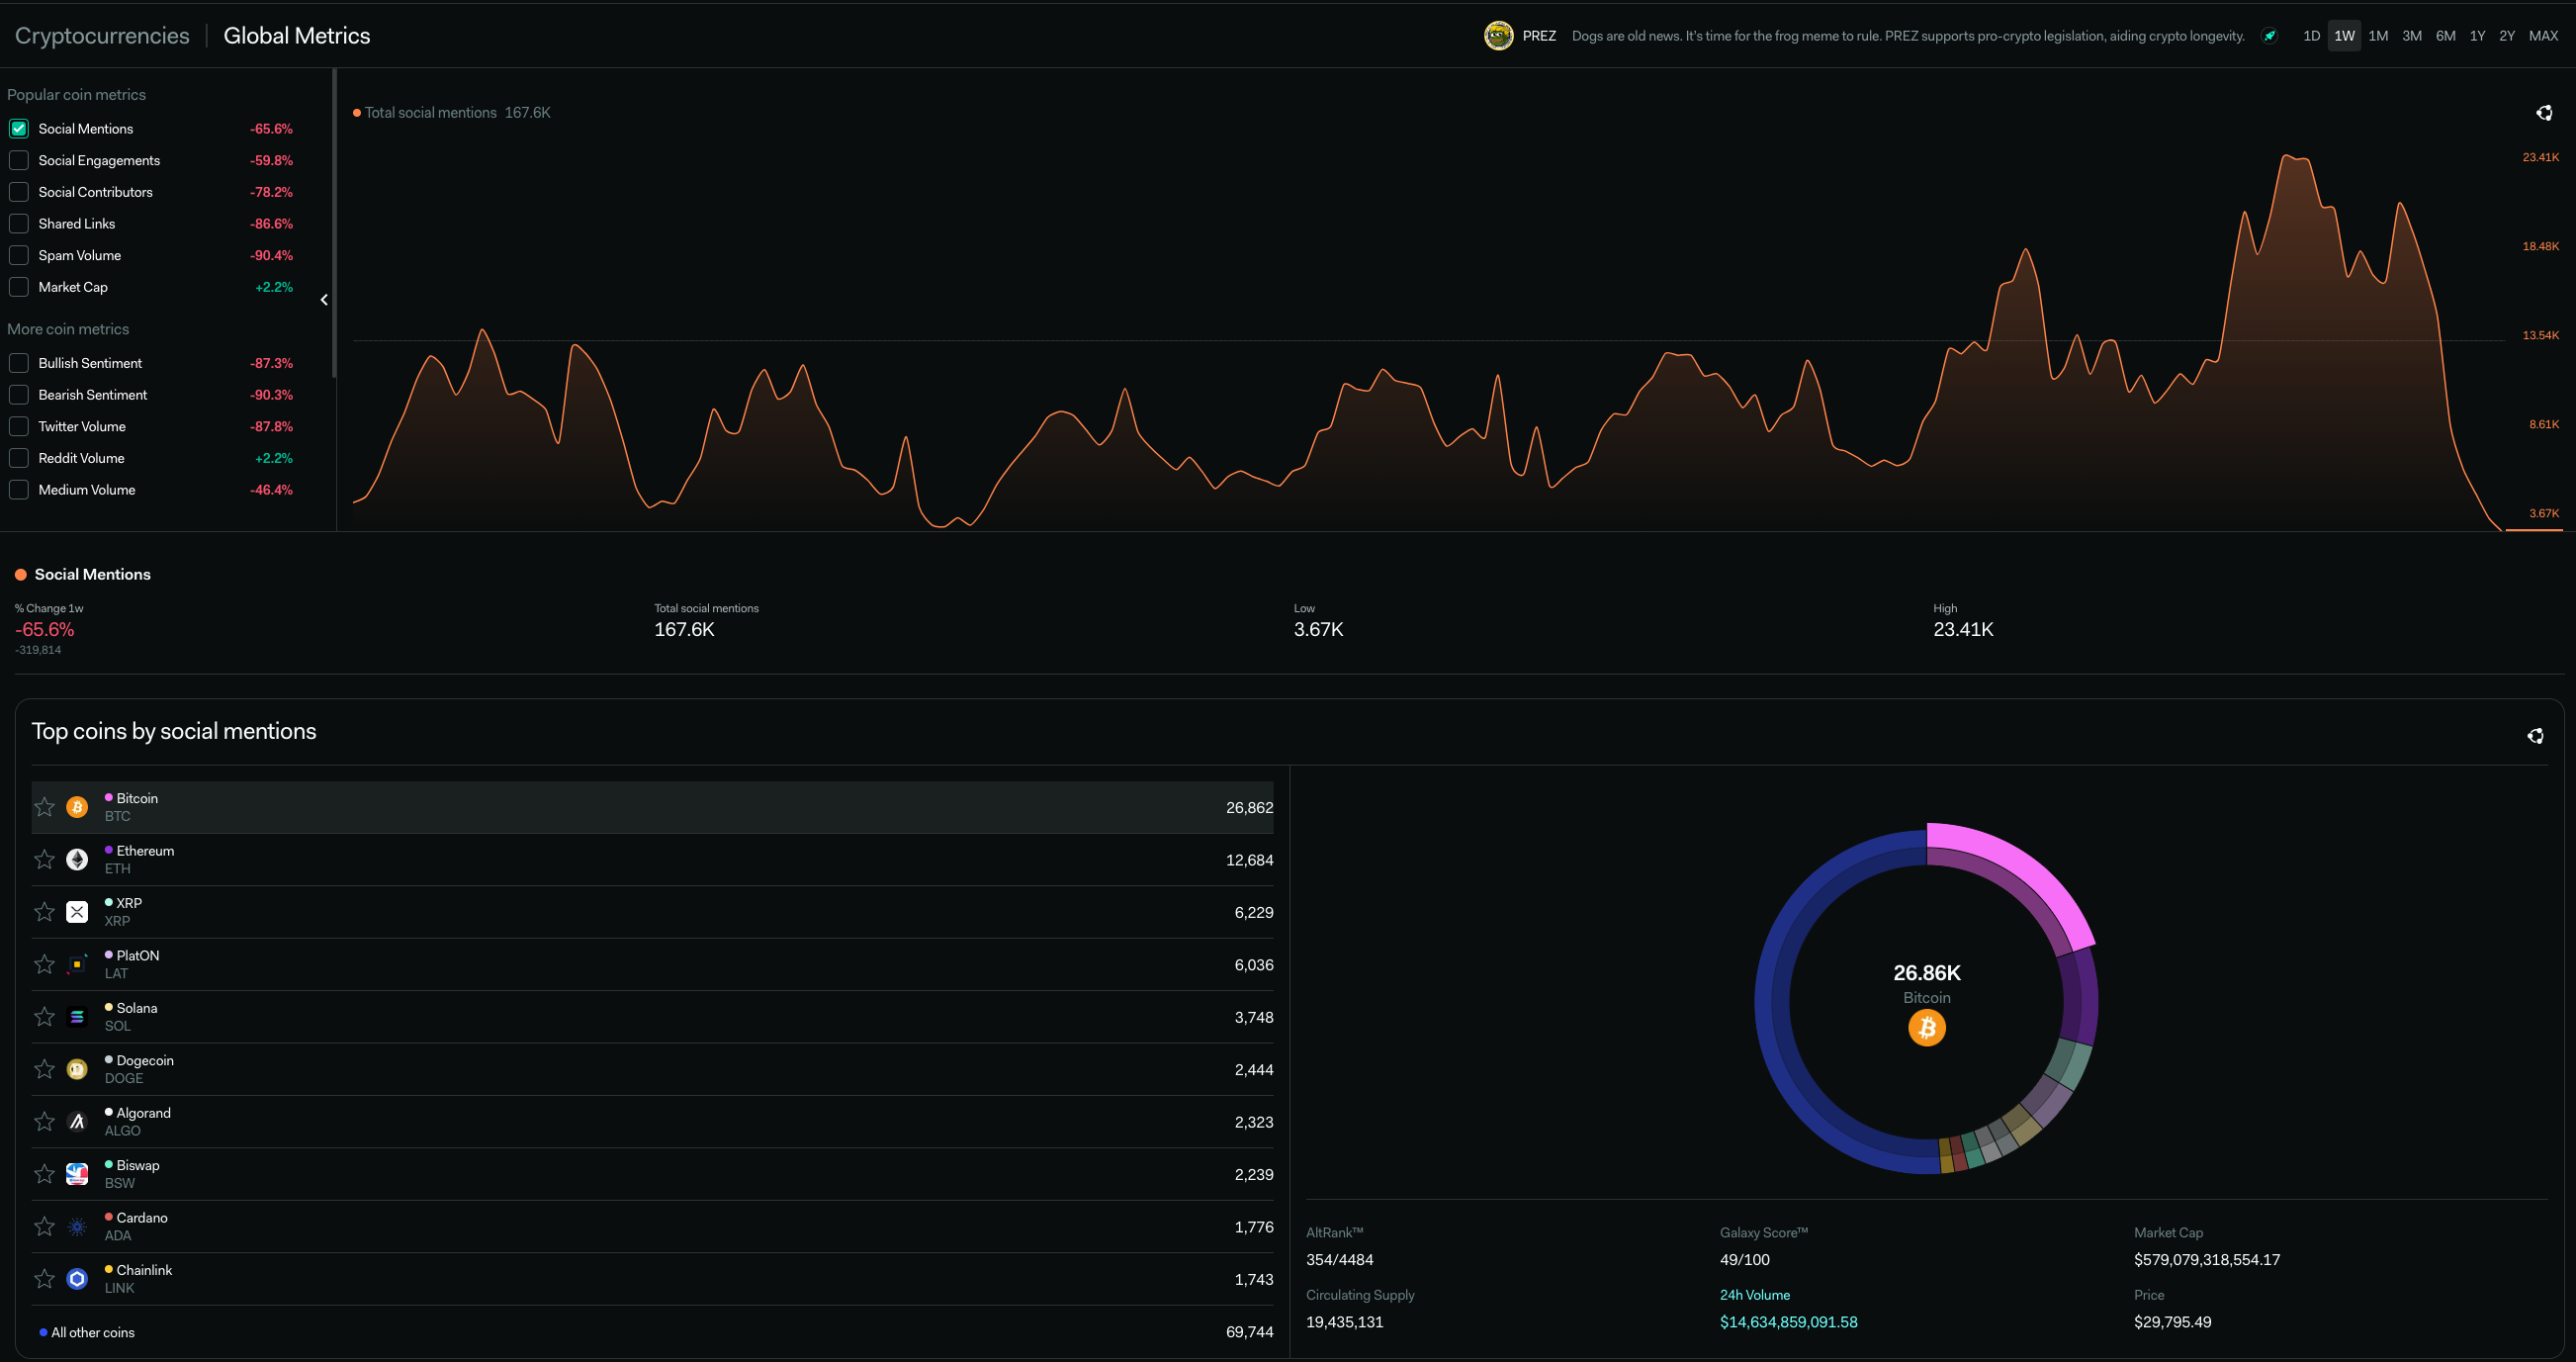Enable the Market Cap metric checkbox

point(19,287)
